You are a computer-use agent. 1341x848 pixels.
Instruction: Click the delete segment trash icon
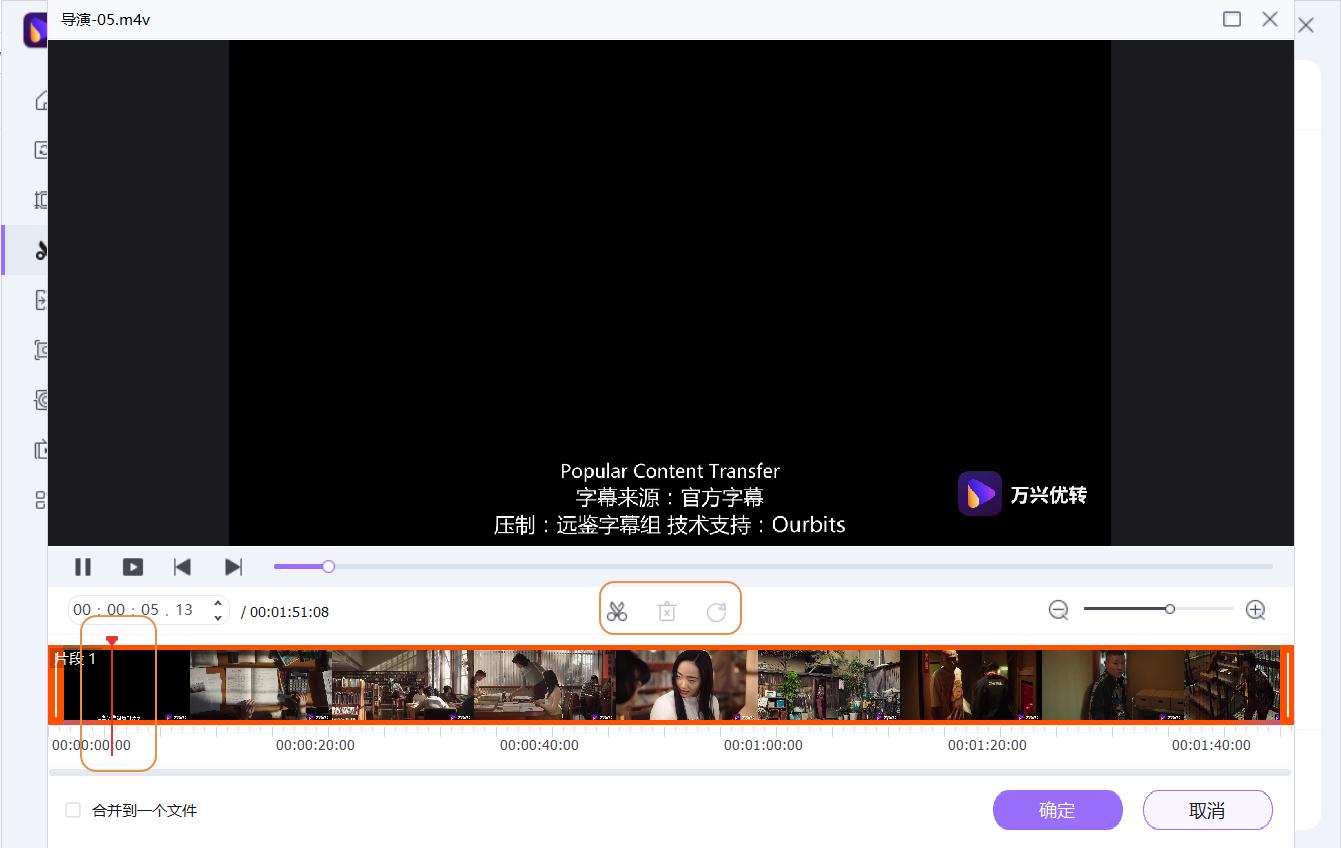[667, 609]
